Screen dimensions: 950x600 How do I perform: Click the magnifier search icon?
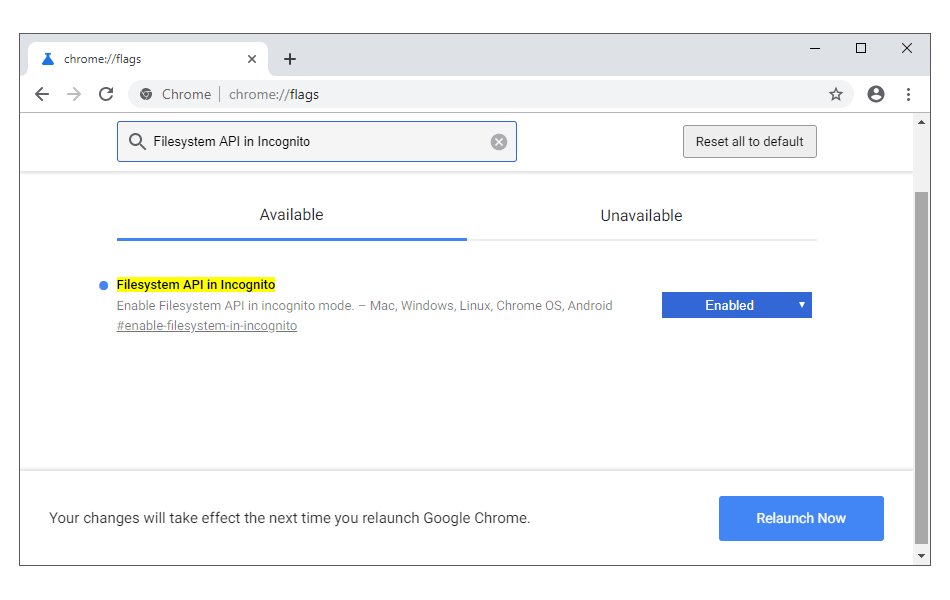click(138, 141)
